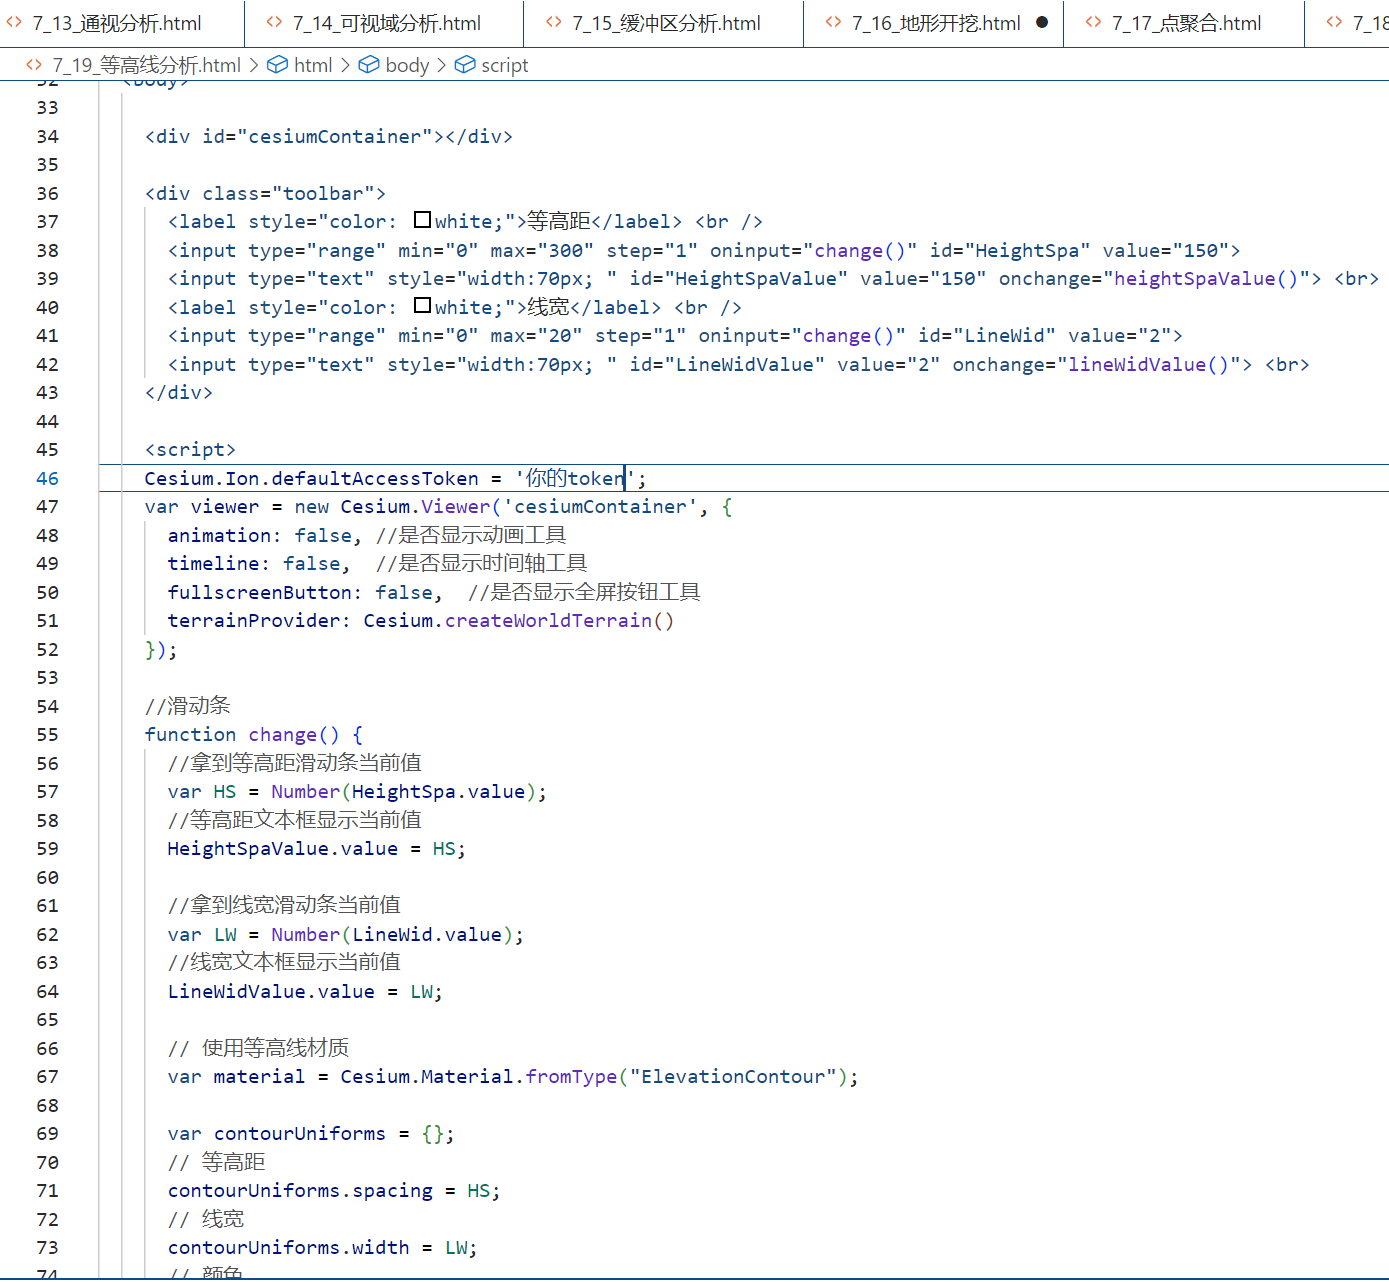Click contourUniforms.spacing on line 71
This screenshot has width=1389, height=1282.
300,1191
